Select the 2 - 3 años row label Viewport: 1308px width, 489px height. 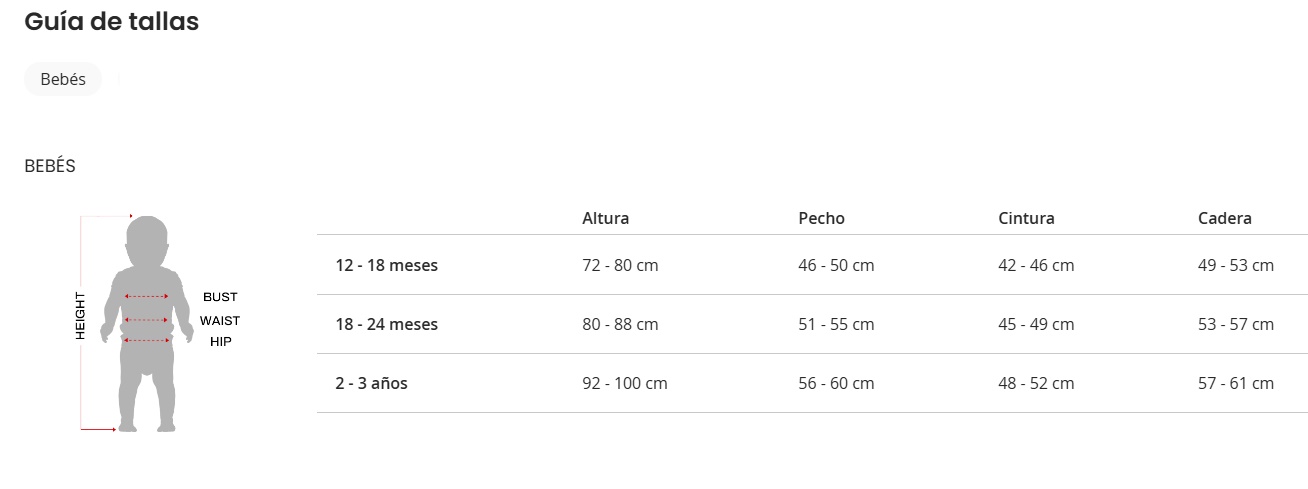371,383
